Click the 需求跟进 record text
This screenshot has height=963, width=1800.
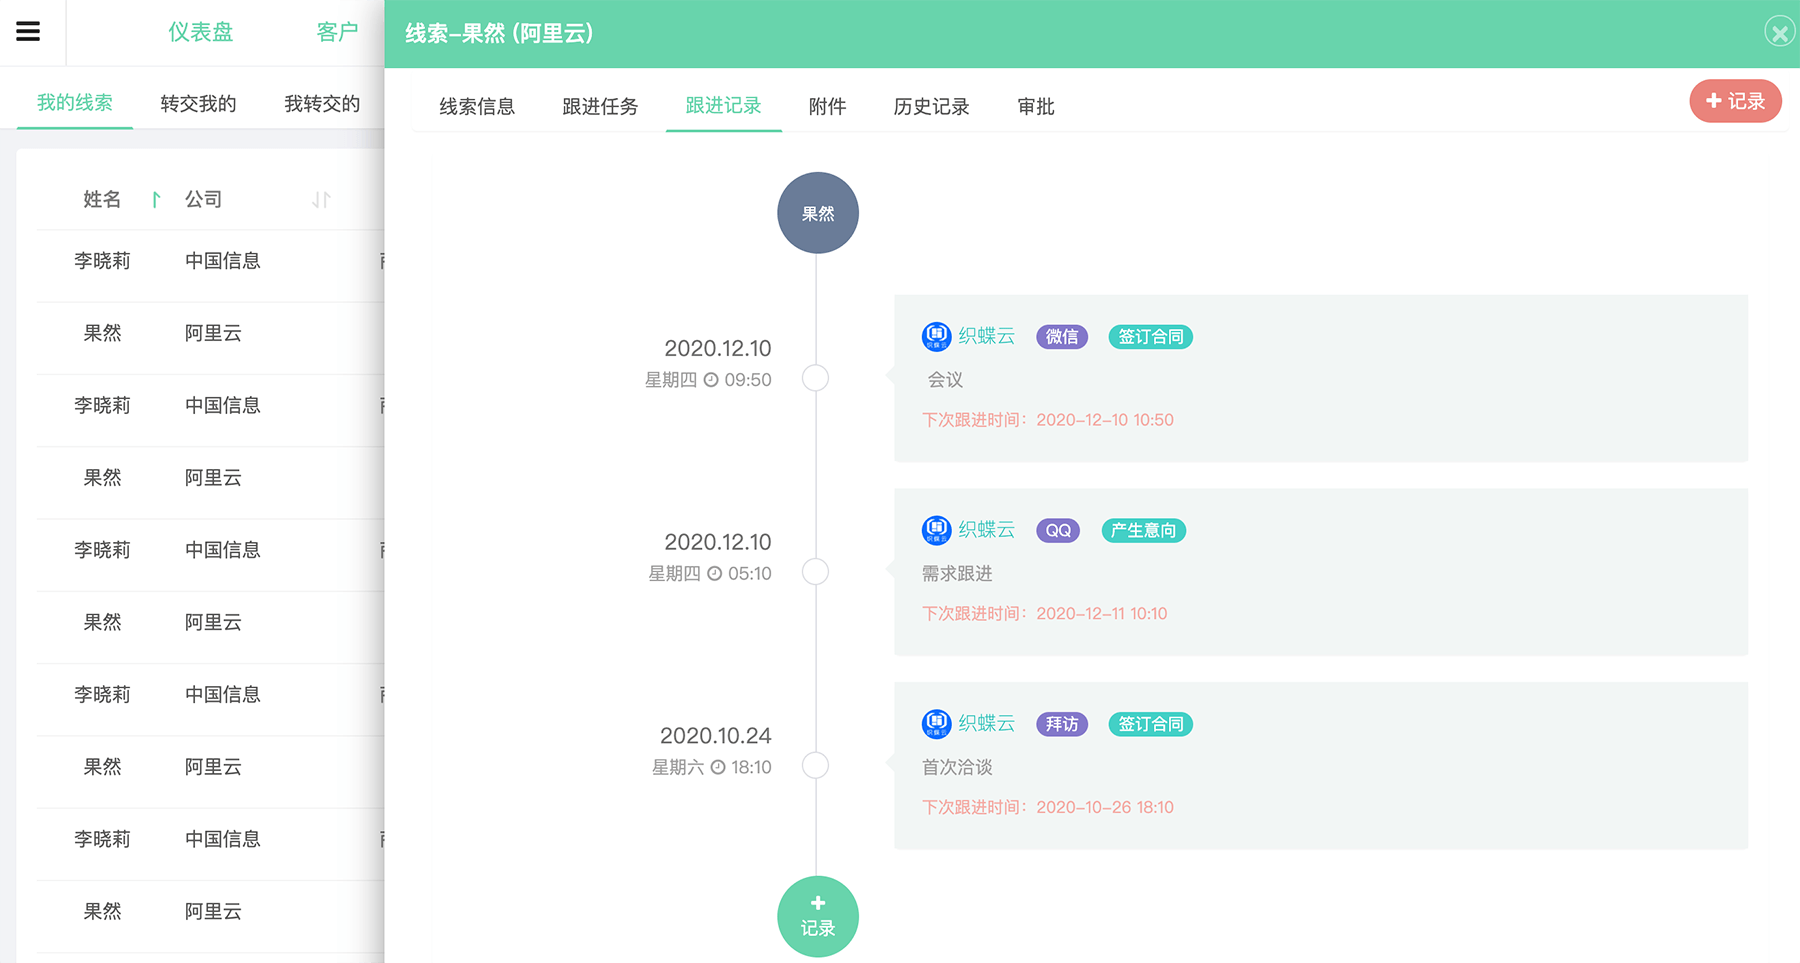coord(957,574)
